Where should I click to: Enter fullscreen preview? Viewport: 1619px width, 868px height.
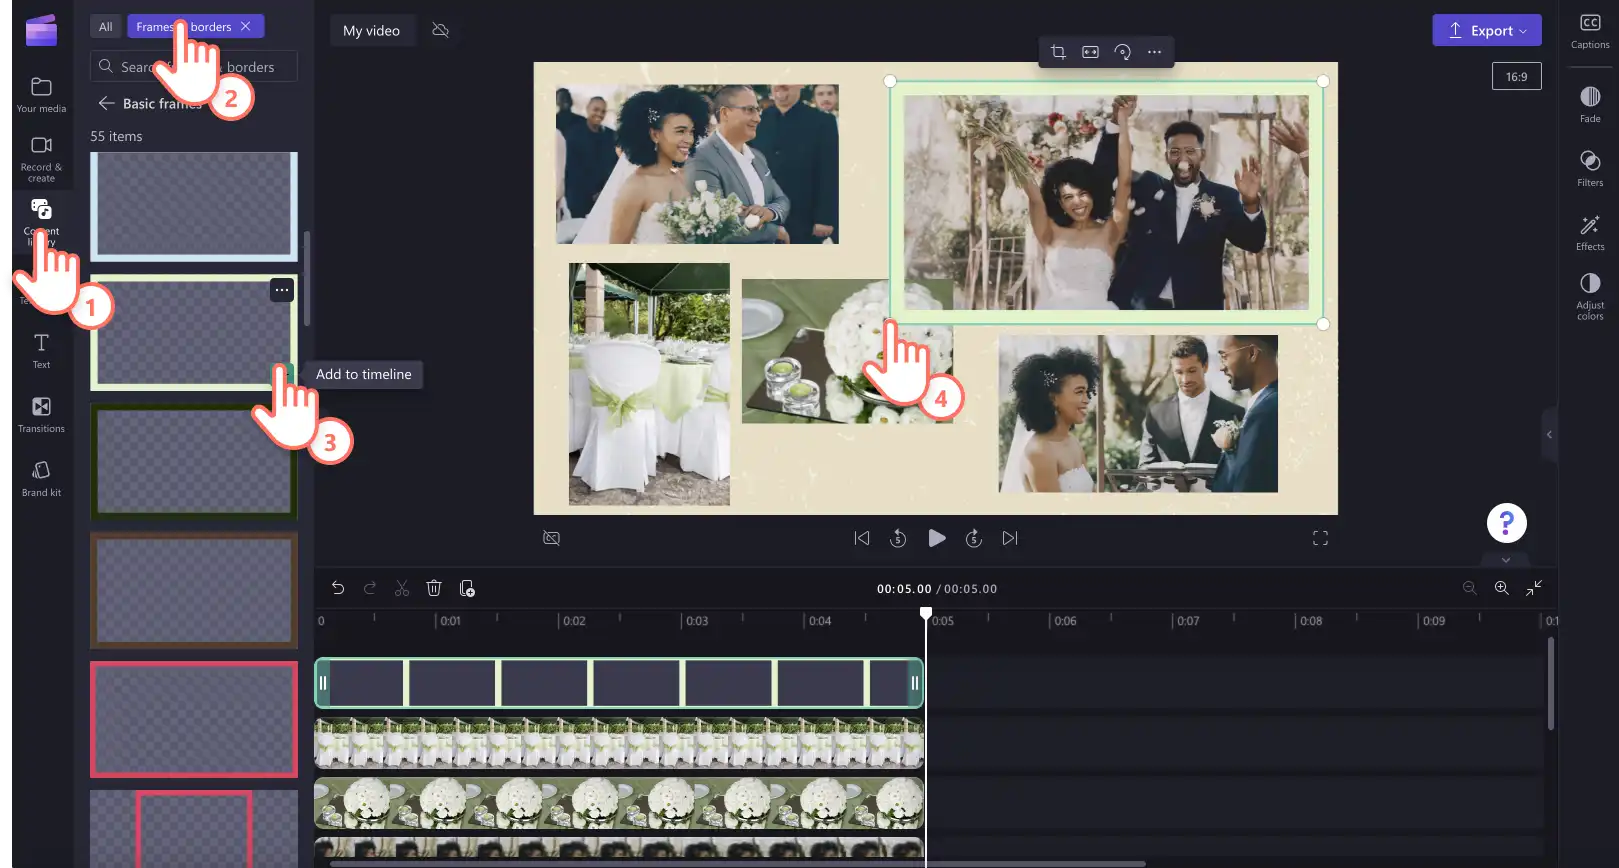click(x=1320, y=538)
